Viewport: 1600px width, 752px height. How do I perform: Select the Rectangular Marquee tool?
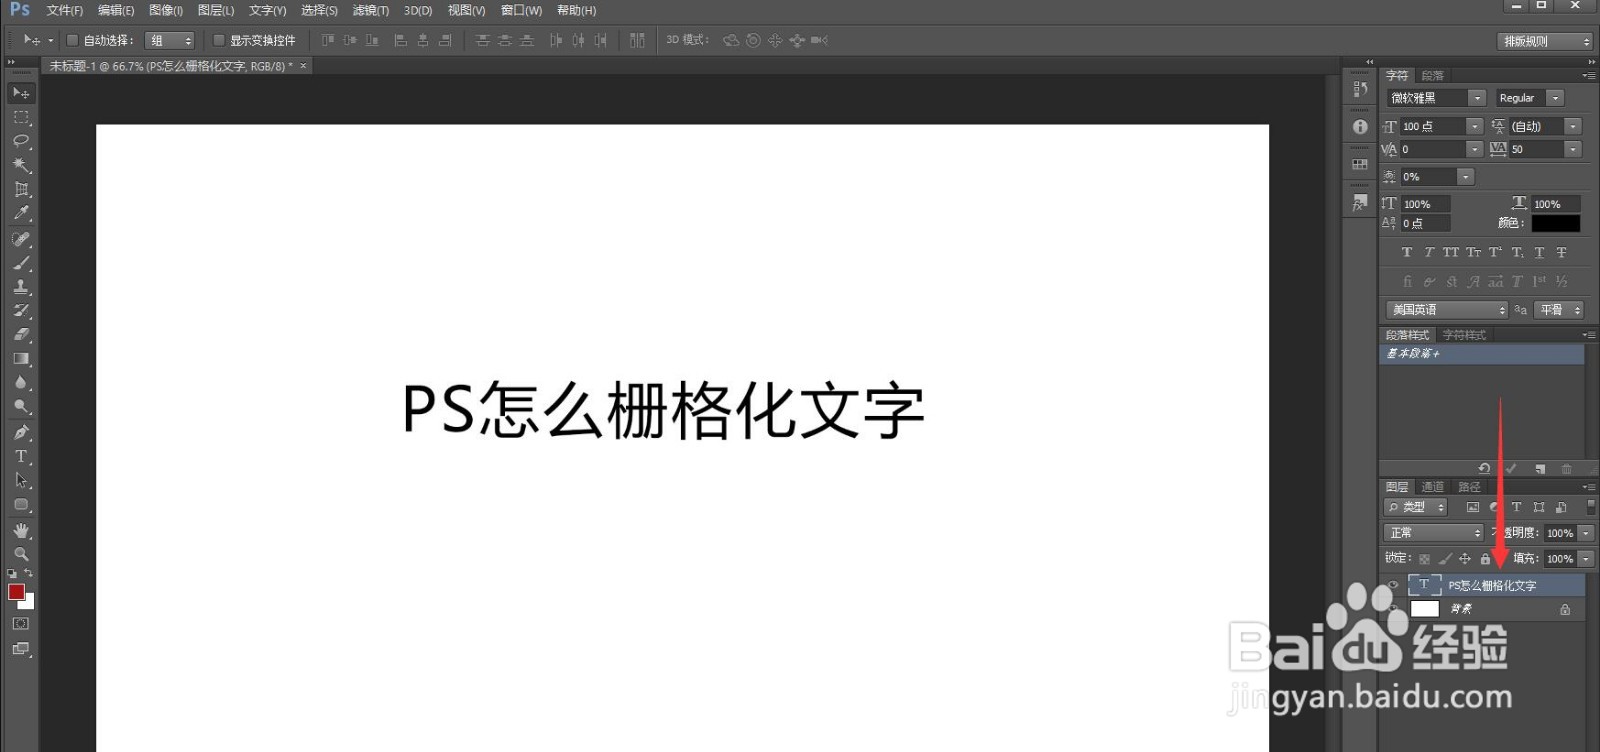21,117
